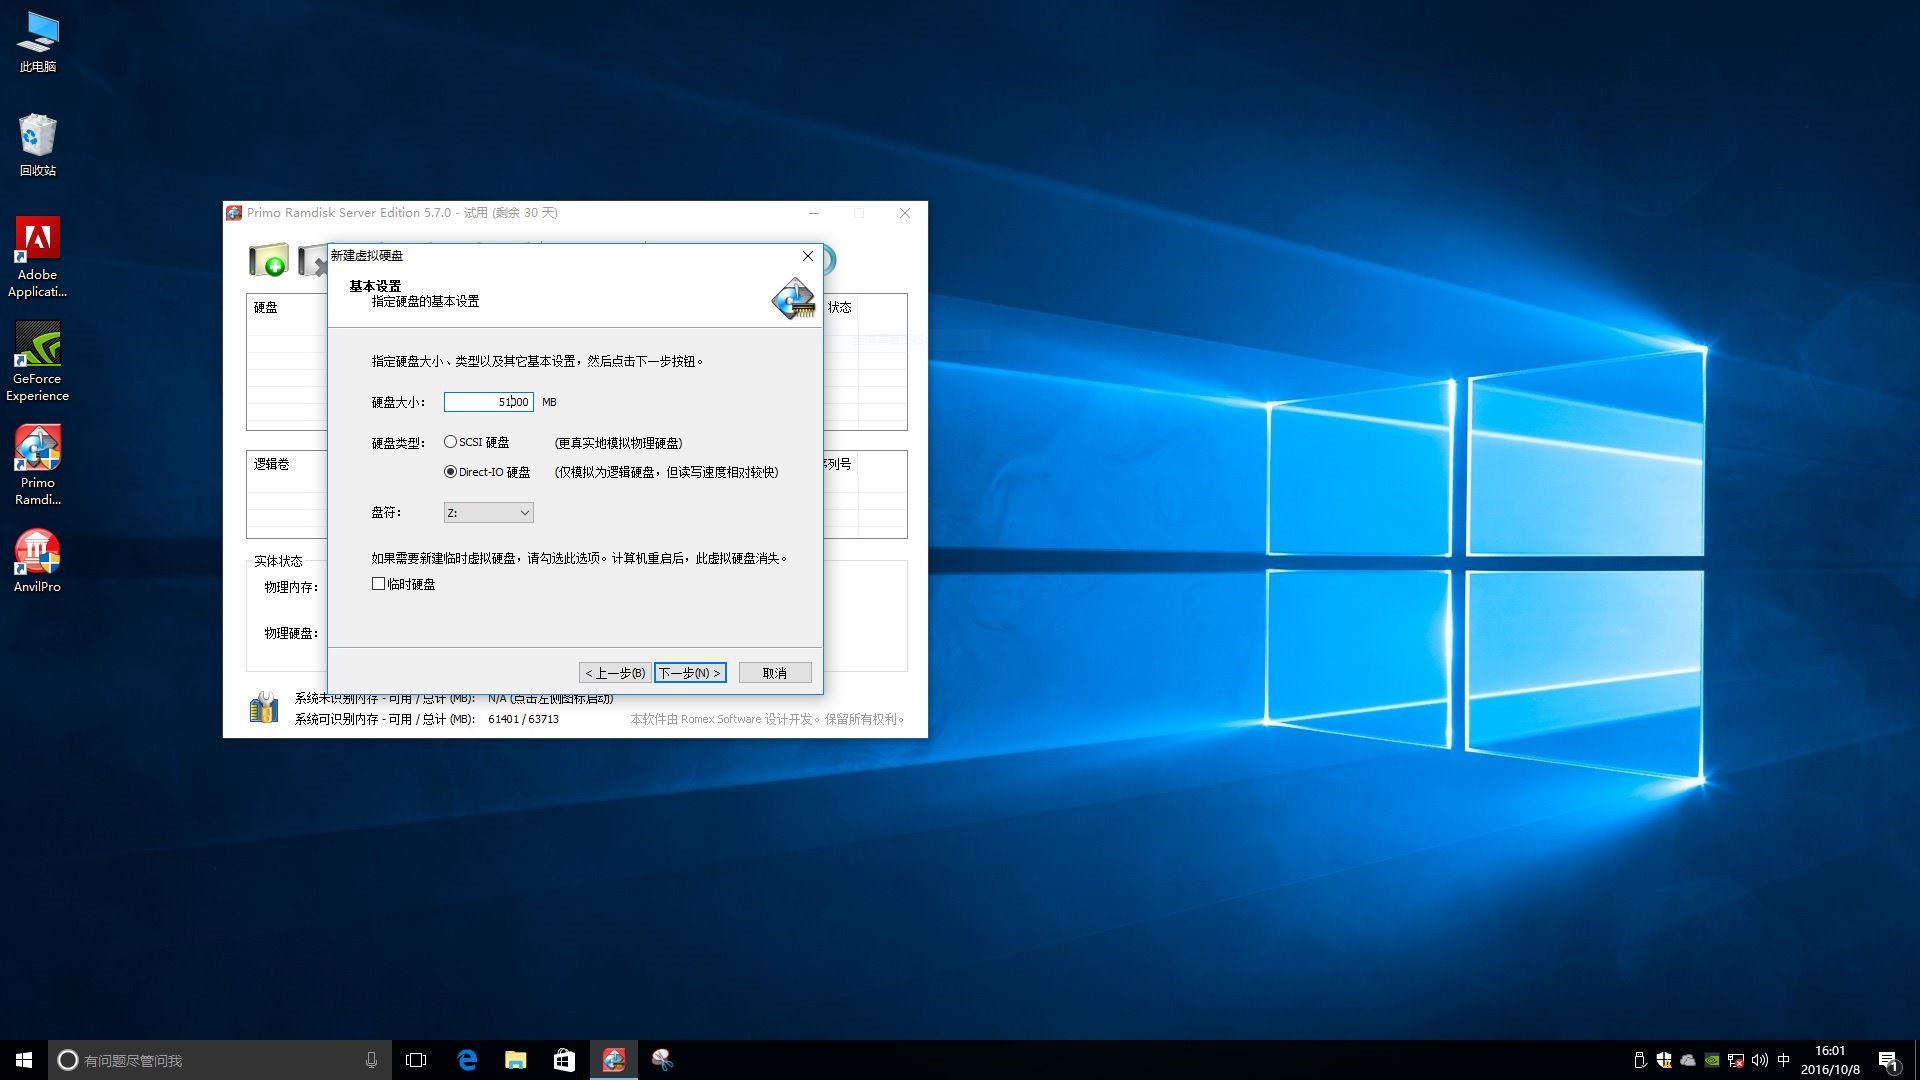This screenshot has height=1080, width=1920.
Task: Click 下一步(N) to proceed
Action: click(x=690, y=673)
